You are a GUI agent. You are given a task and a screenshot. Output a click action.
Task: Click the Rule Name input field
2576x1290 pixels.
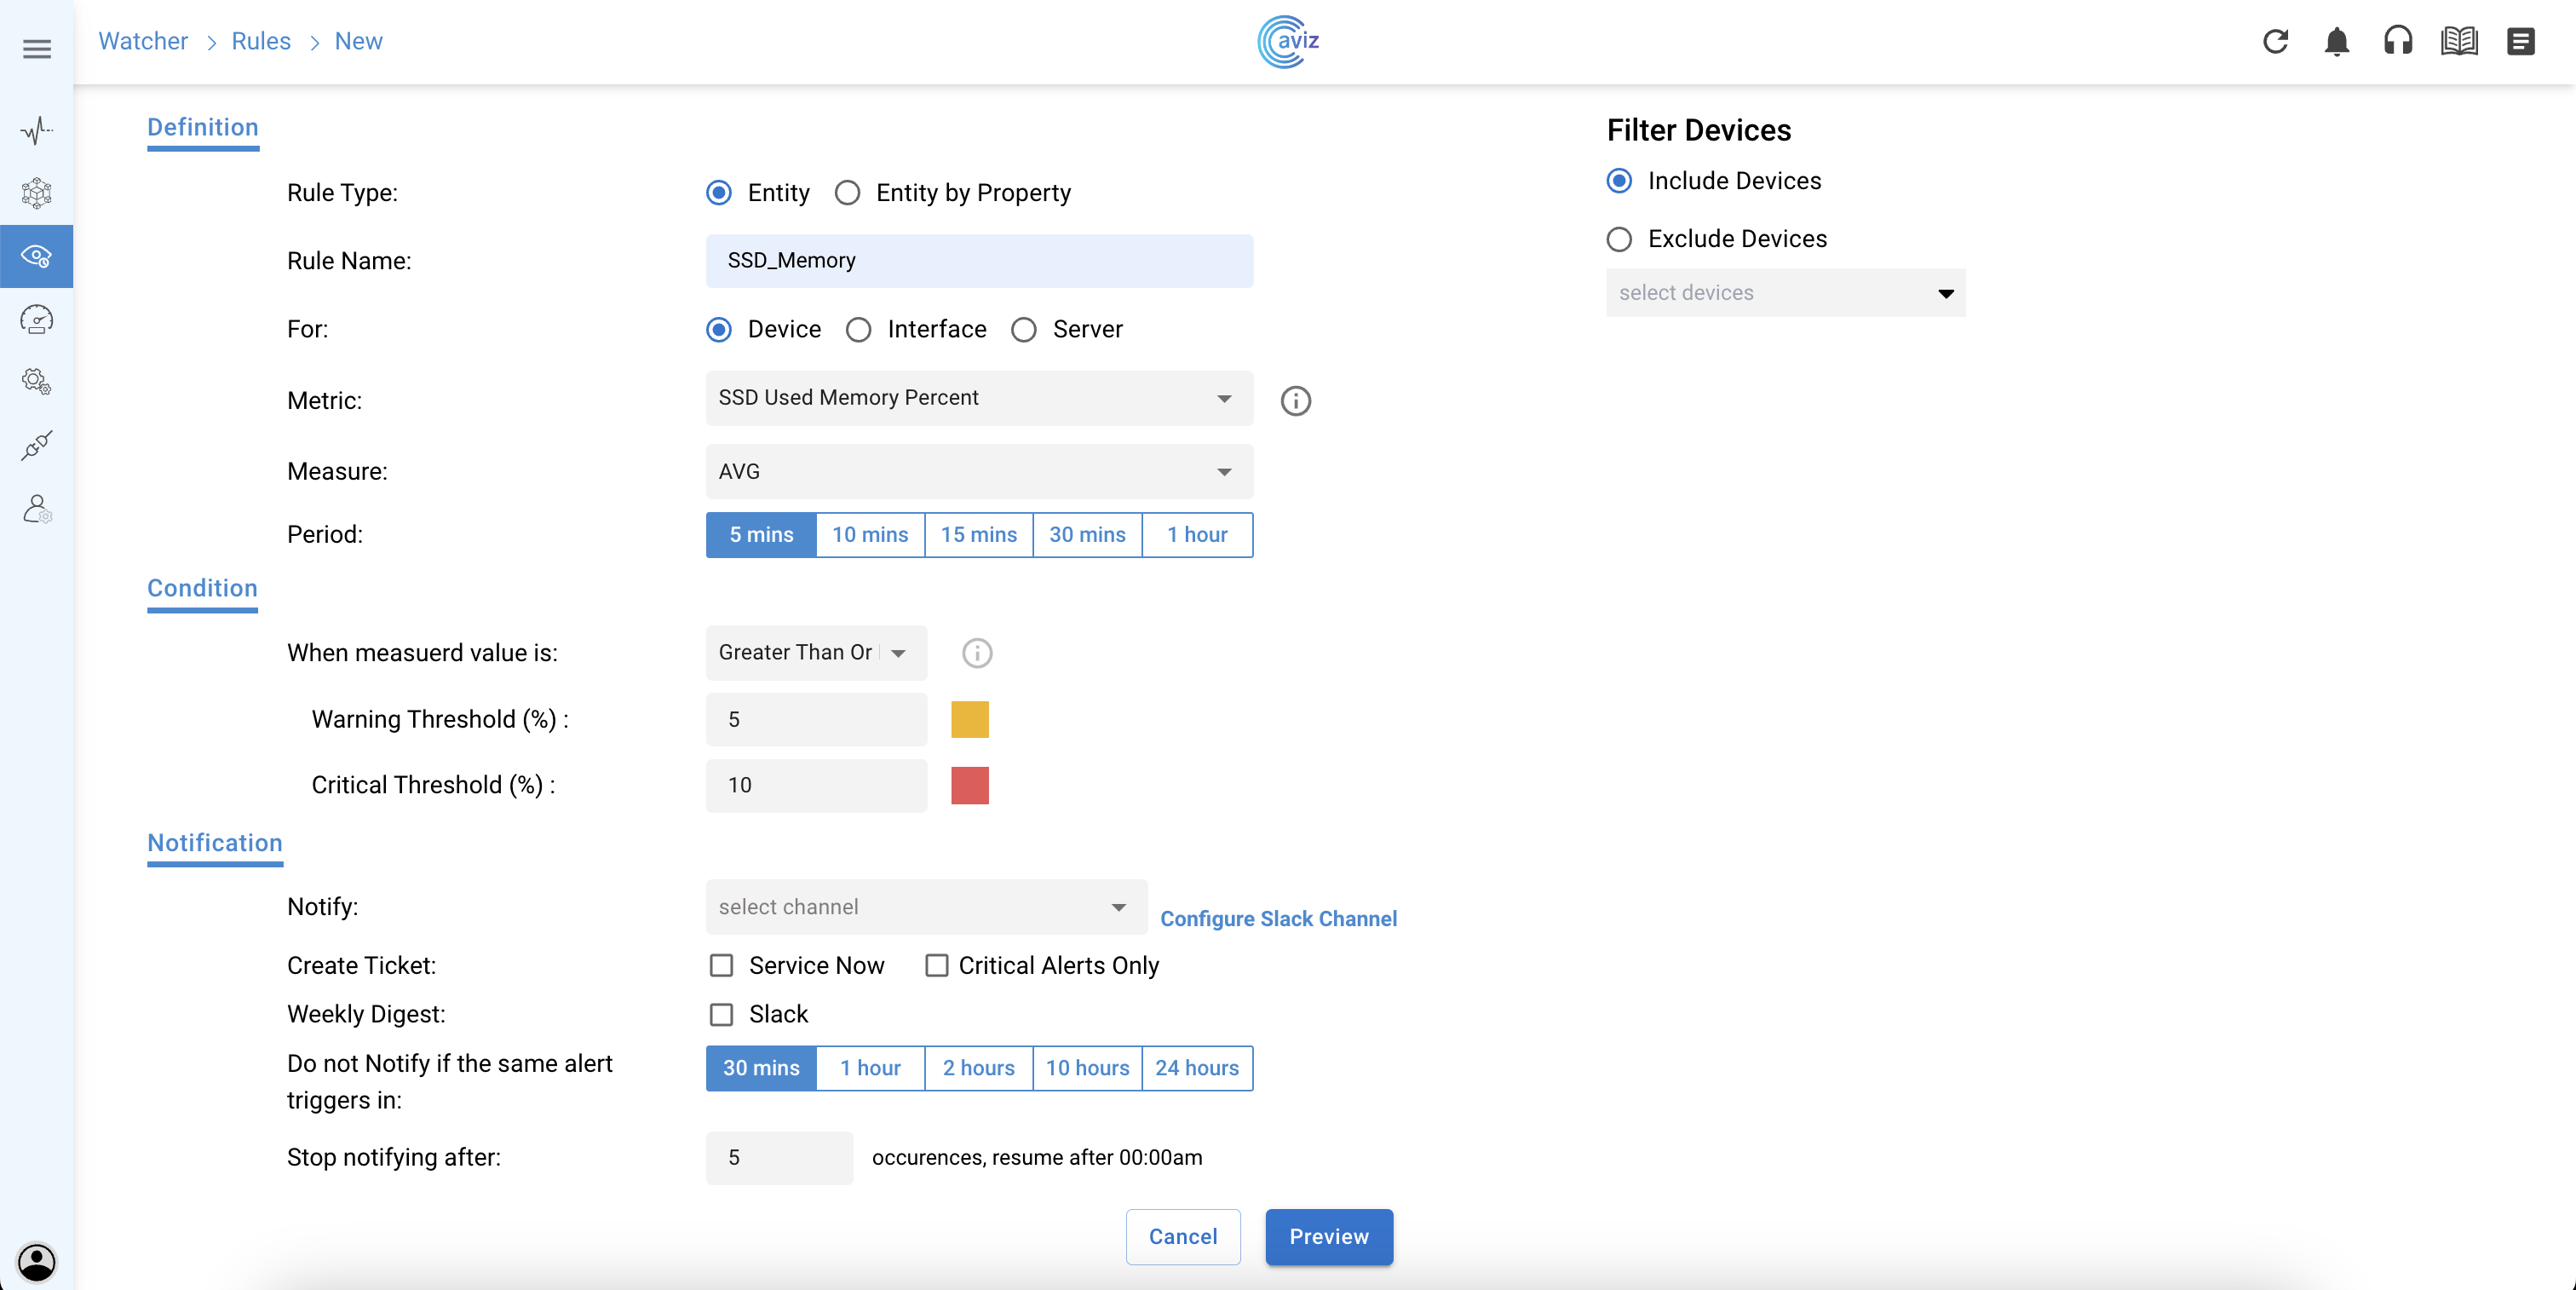978,261
